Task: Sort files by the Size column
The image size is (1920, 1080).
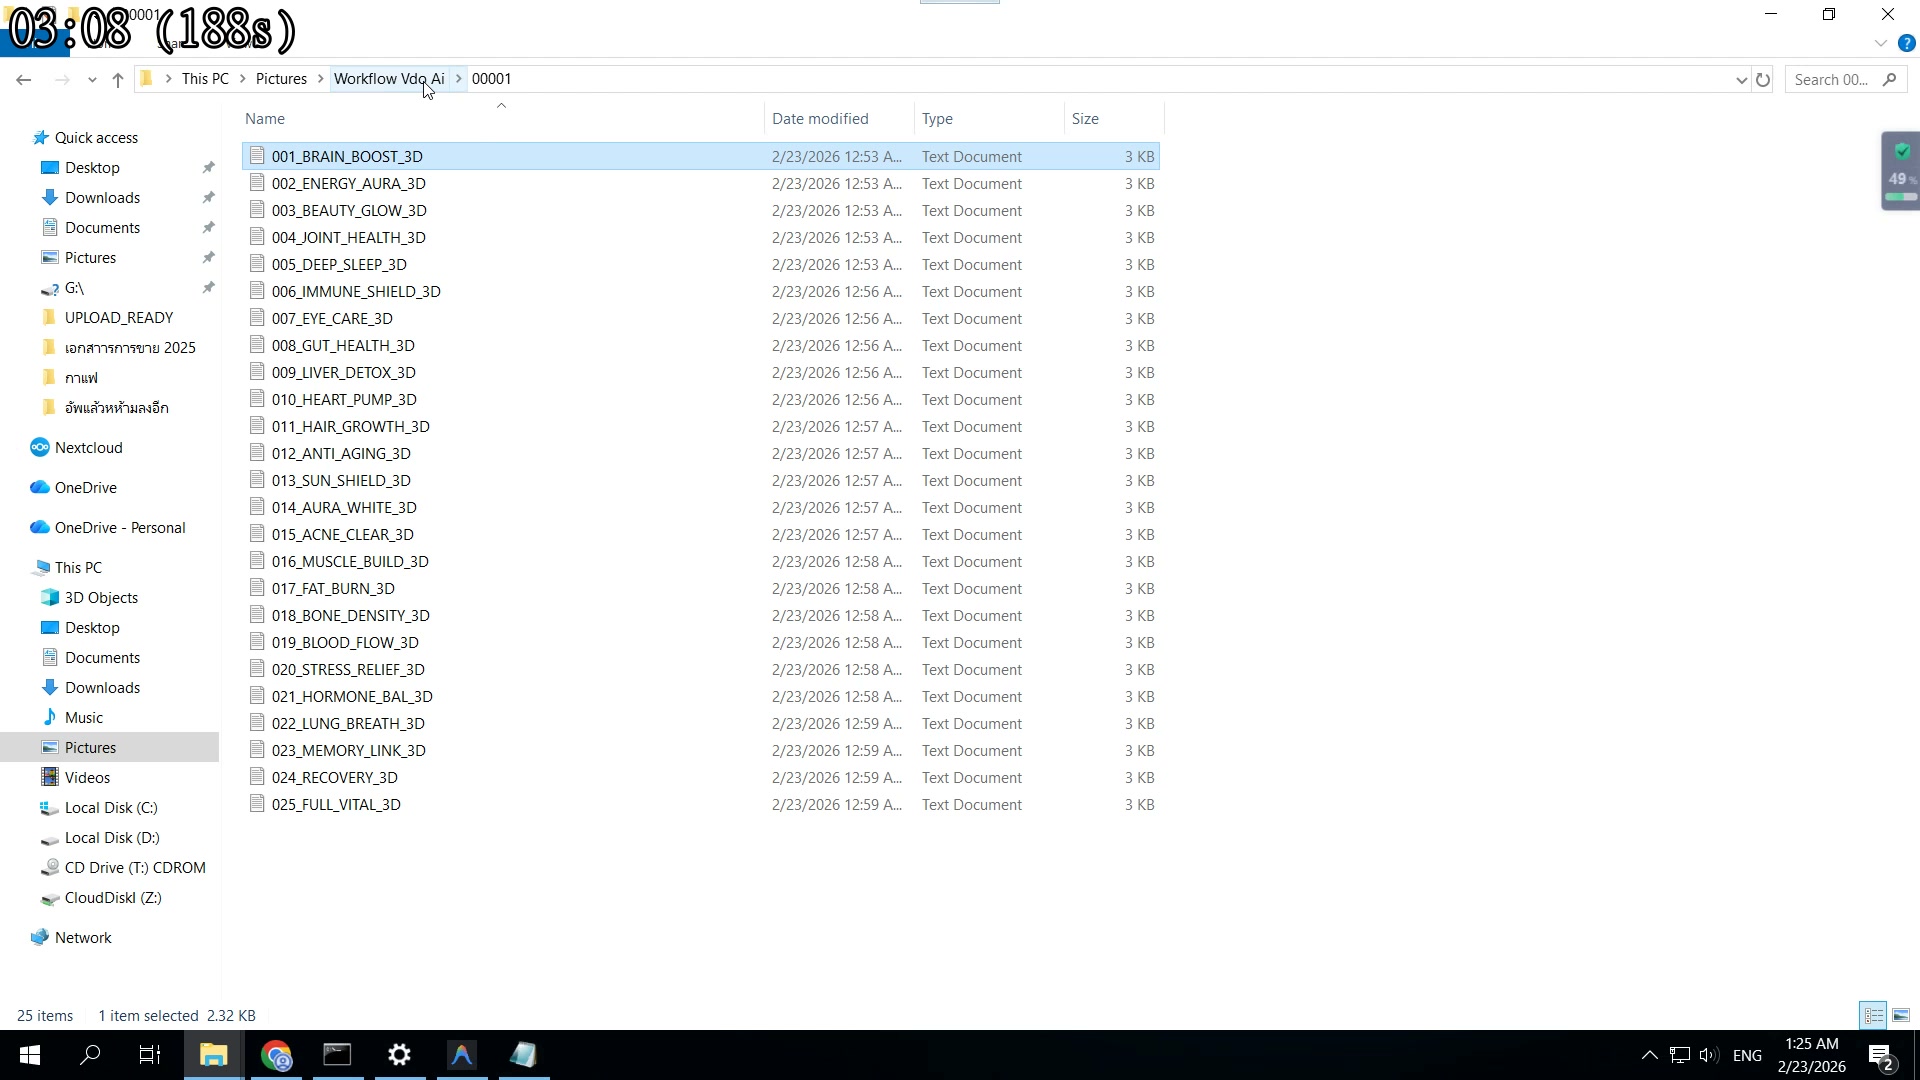Action: (1085, 119)
